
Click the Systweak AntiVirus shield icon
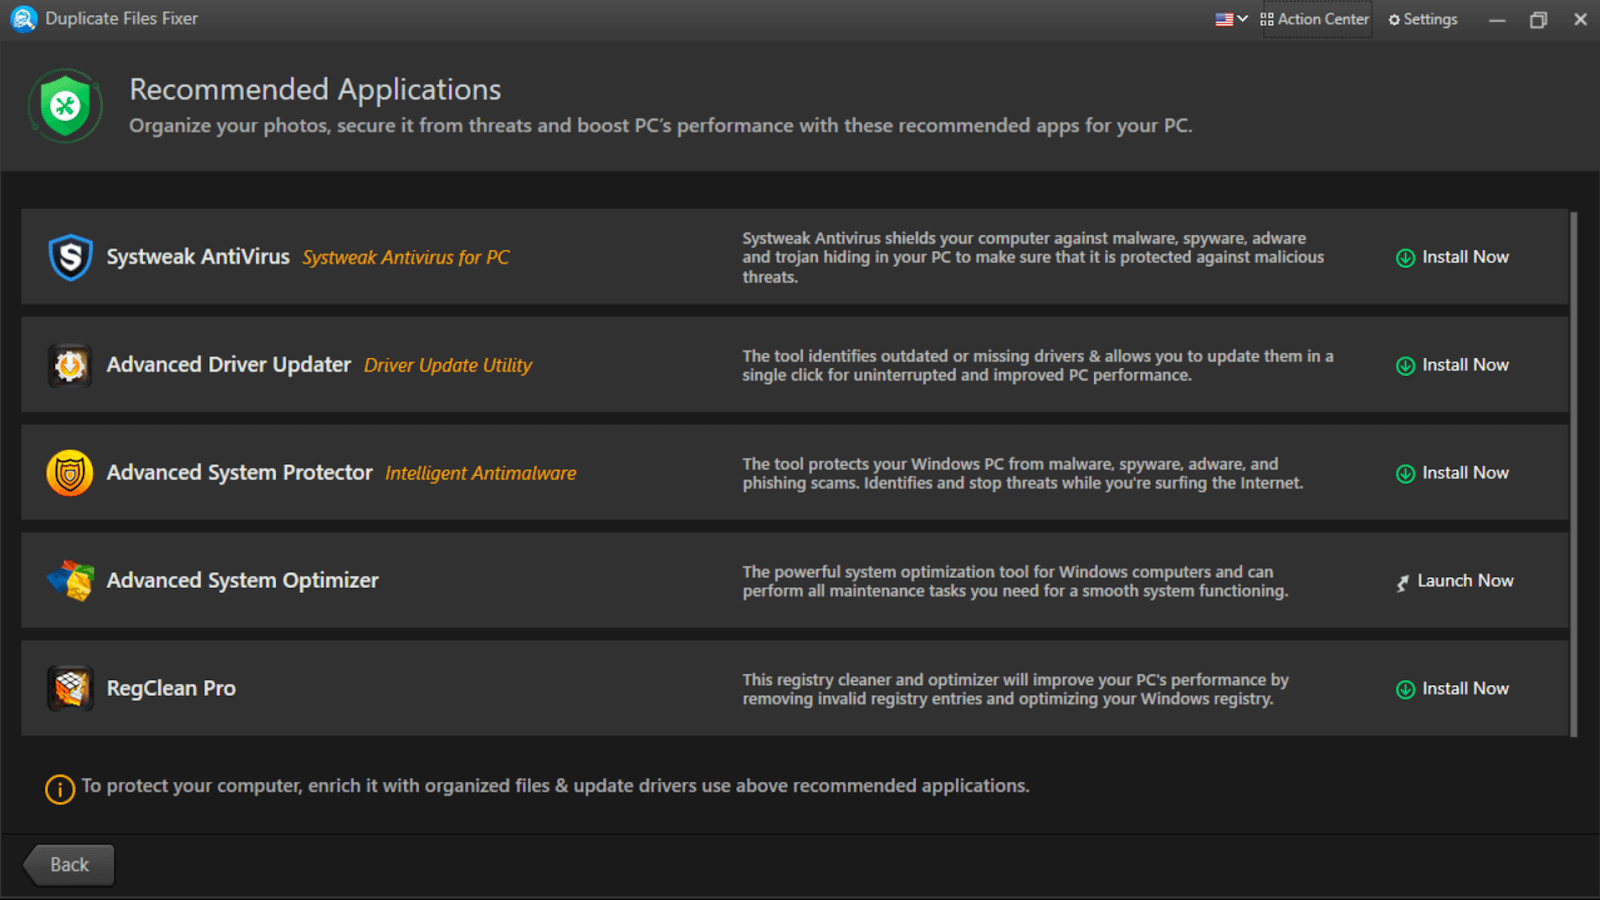70,257
